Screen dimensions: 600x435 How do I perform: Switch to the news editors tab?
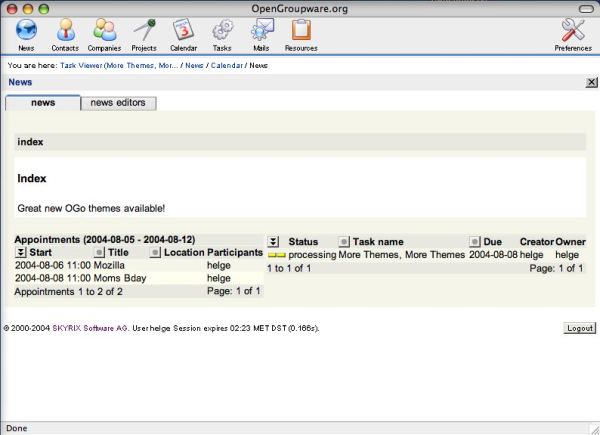pyautogui.click(x=118, y=102)
